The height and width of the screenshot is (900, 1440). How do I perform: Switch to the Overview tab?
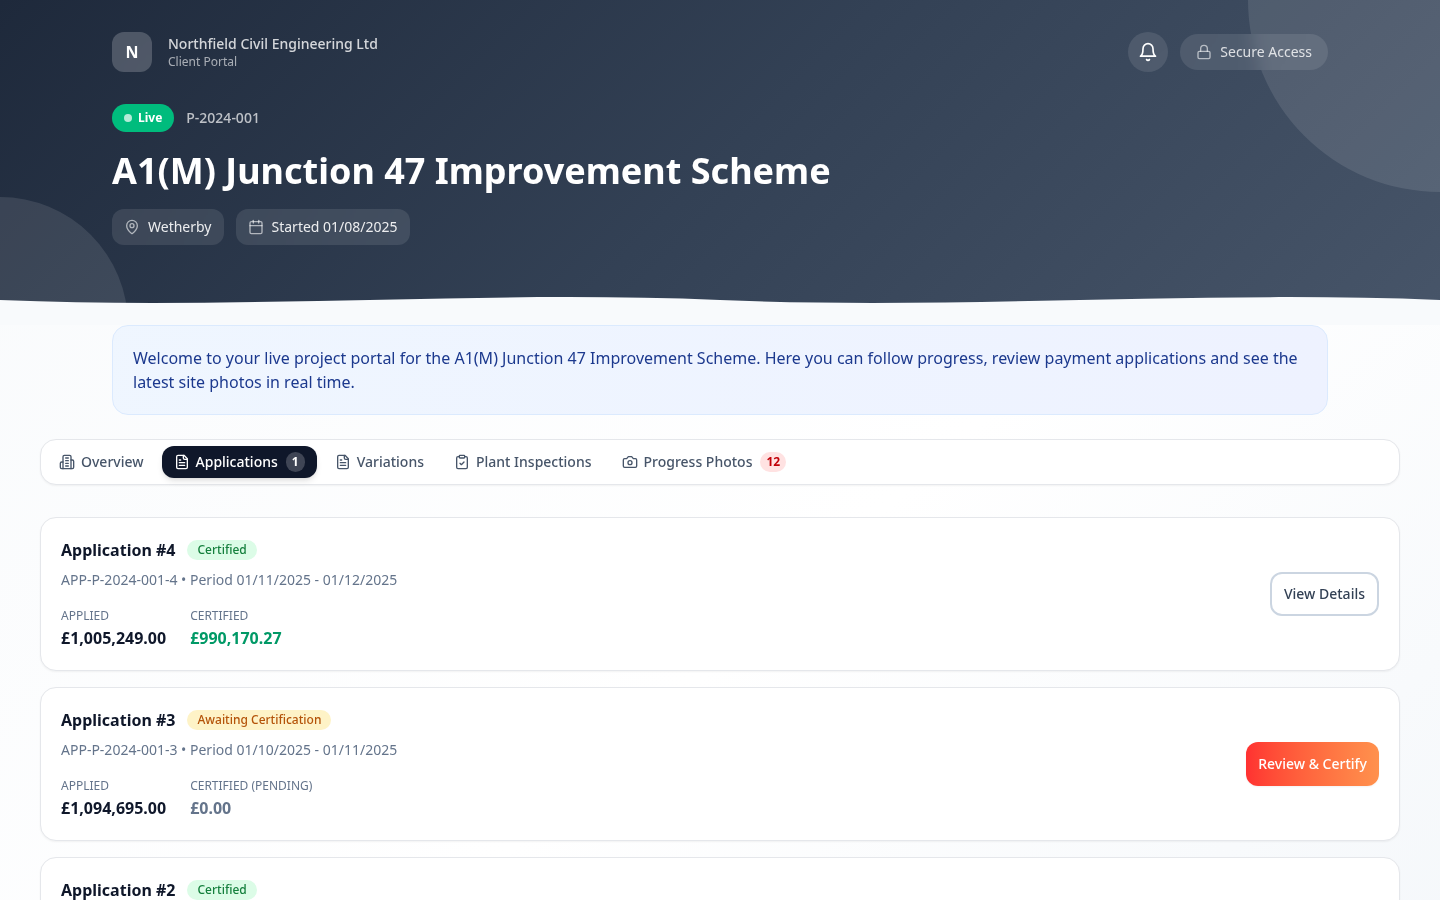101,462
